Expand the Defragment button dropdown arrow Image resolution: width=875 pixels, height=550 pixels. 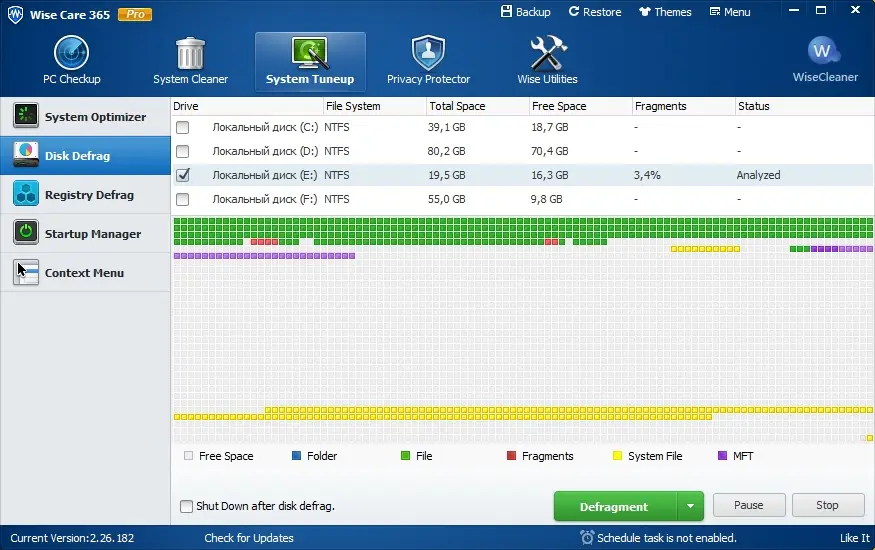690,506
